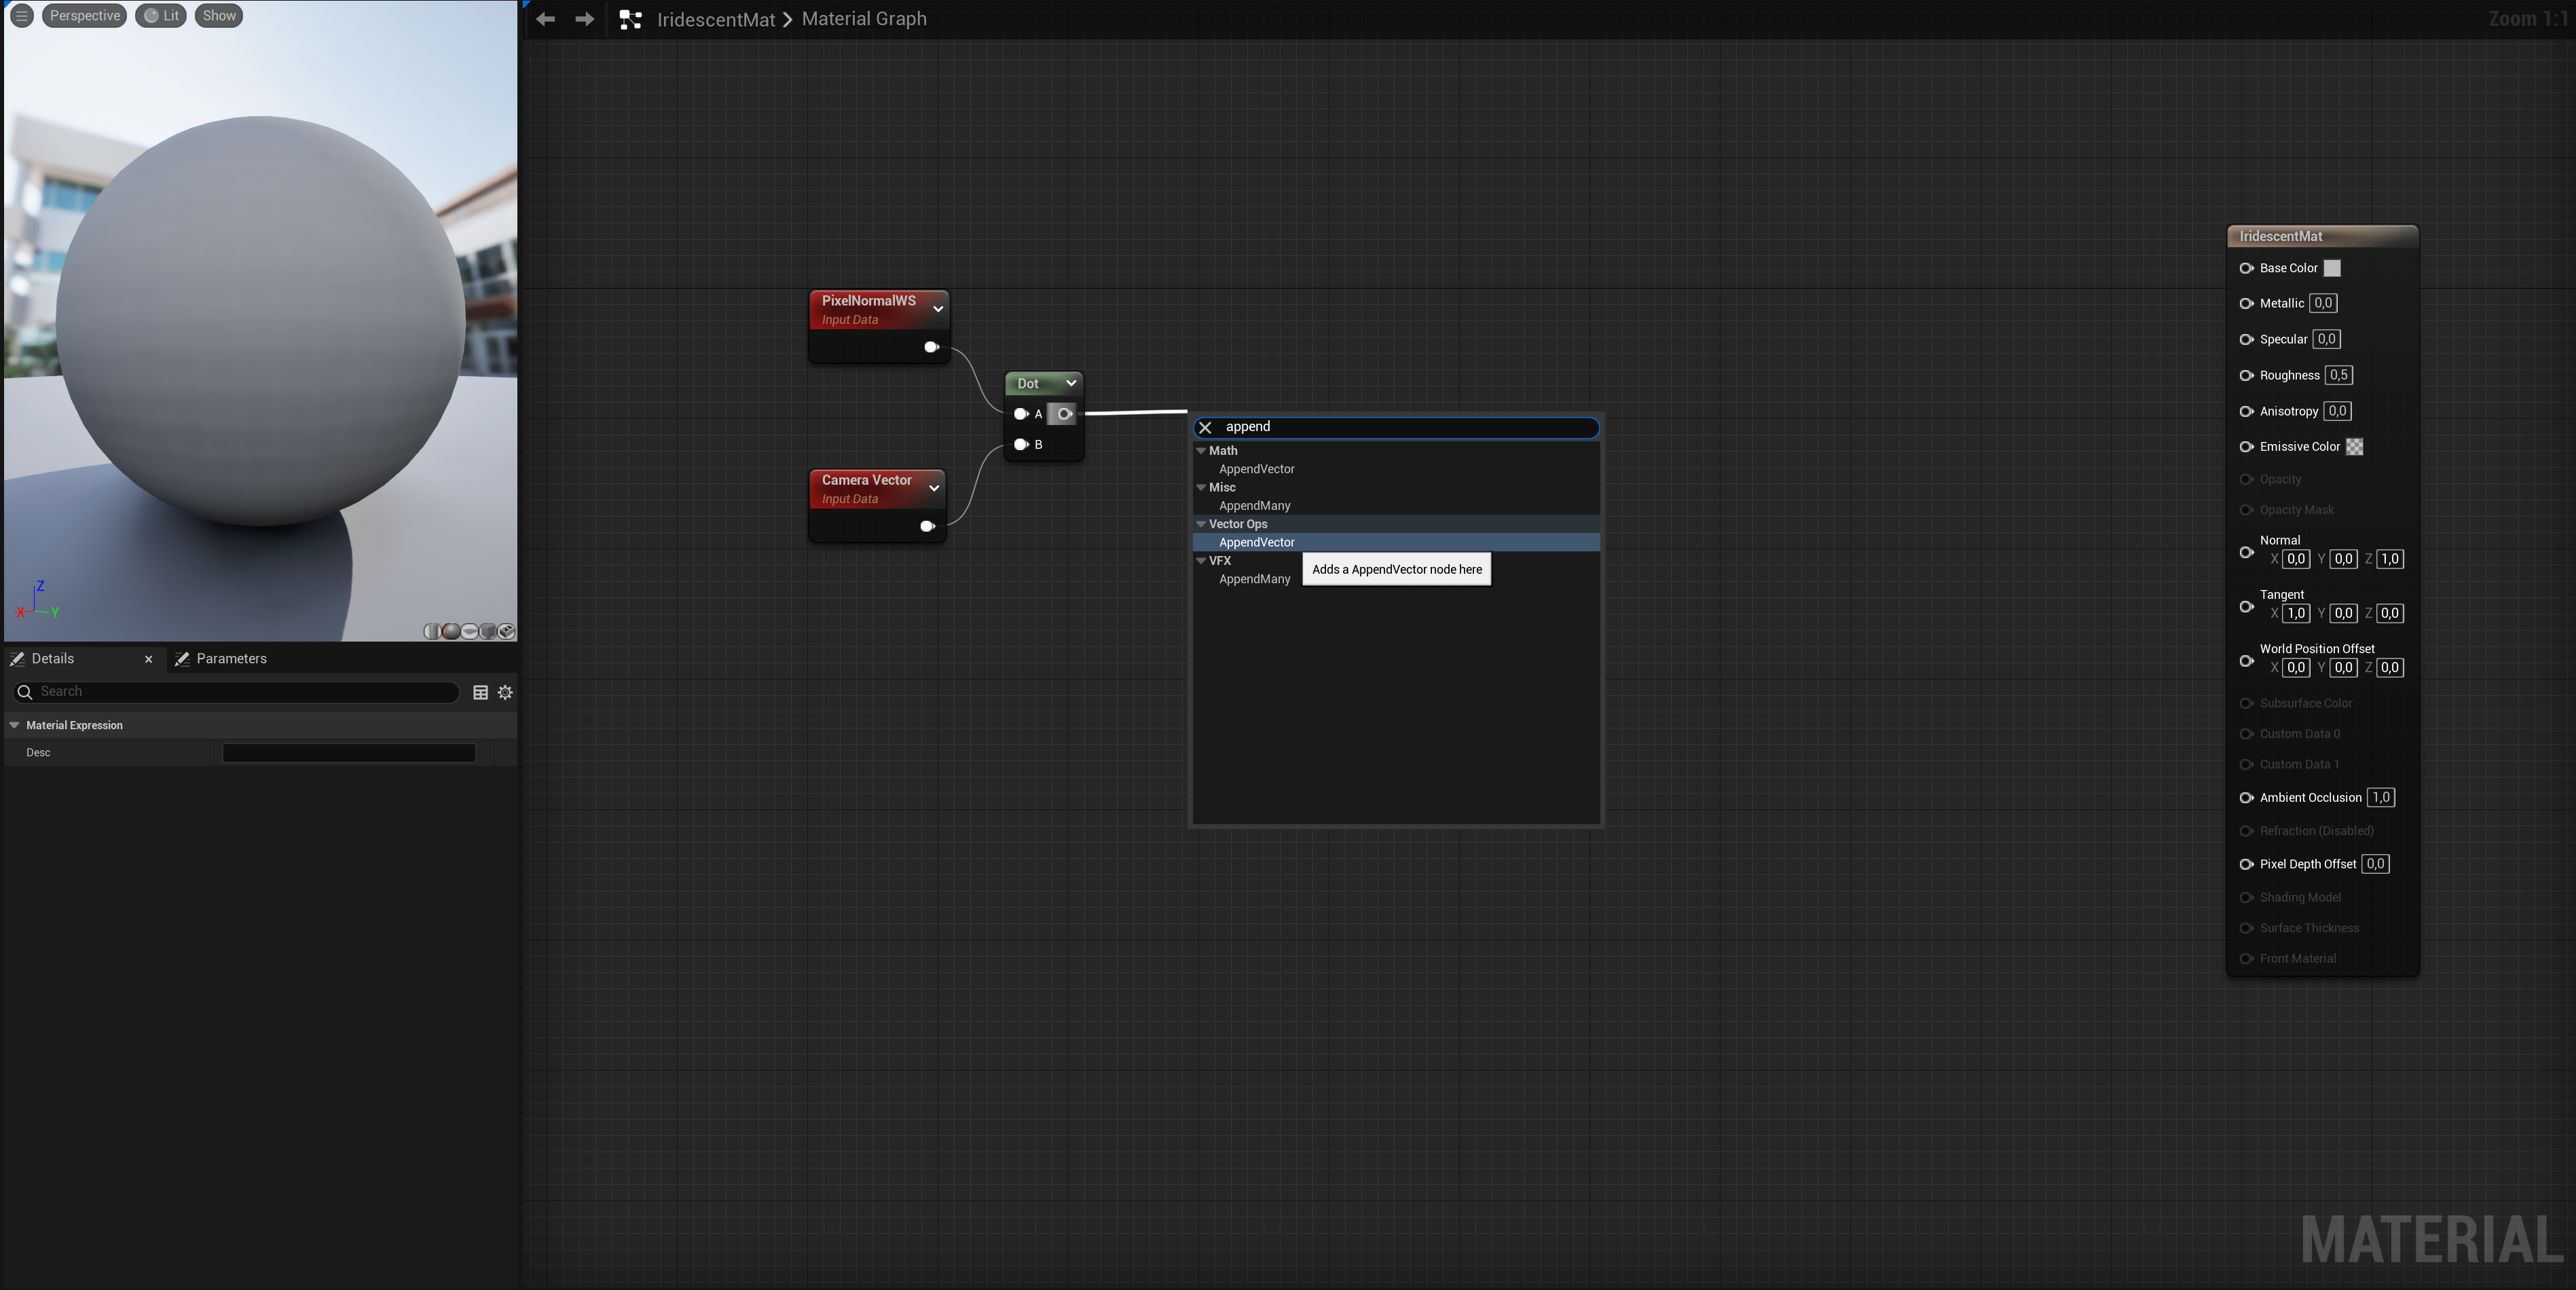Toggle the Lit view mode button
Screen dimensions: 2576x1290
coord(161,16)
